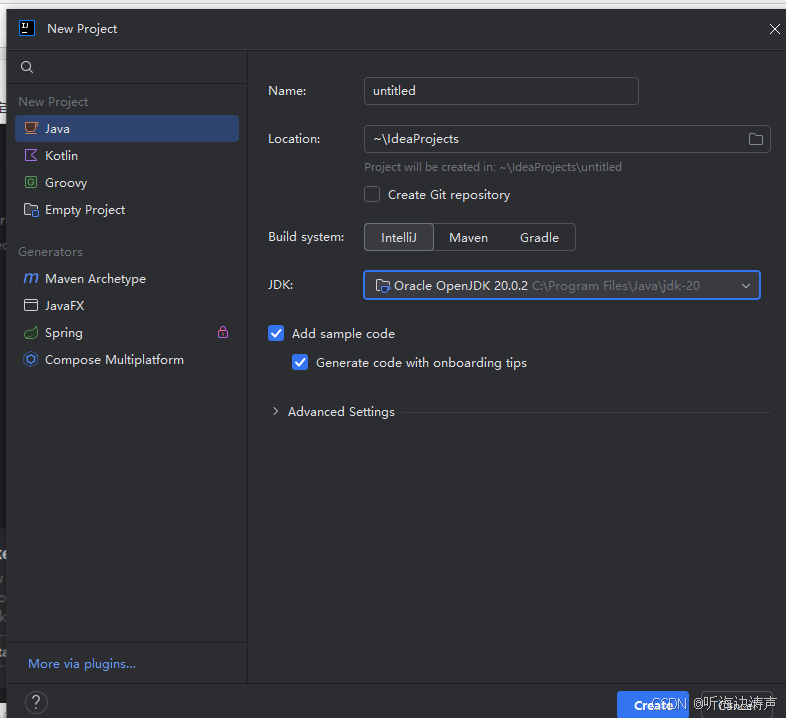Click the Create button
786x718 pixels.
[653, 705]
